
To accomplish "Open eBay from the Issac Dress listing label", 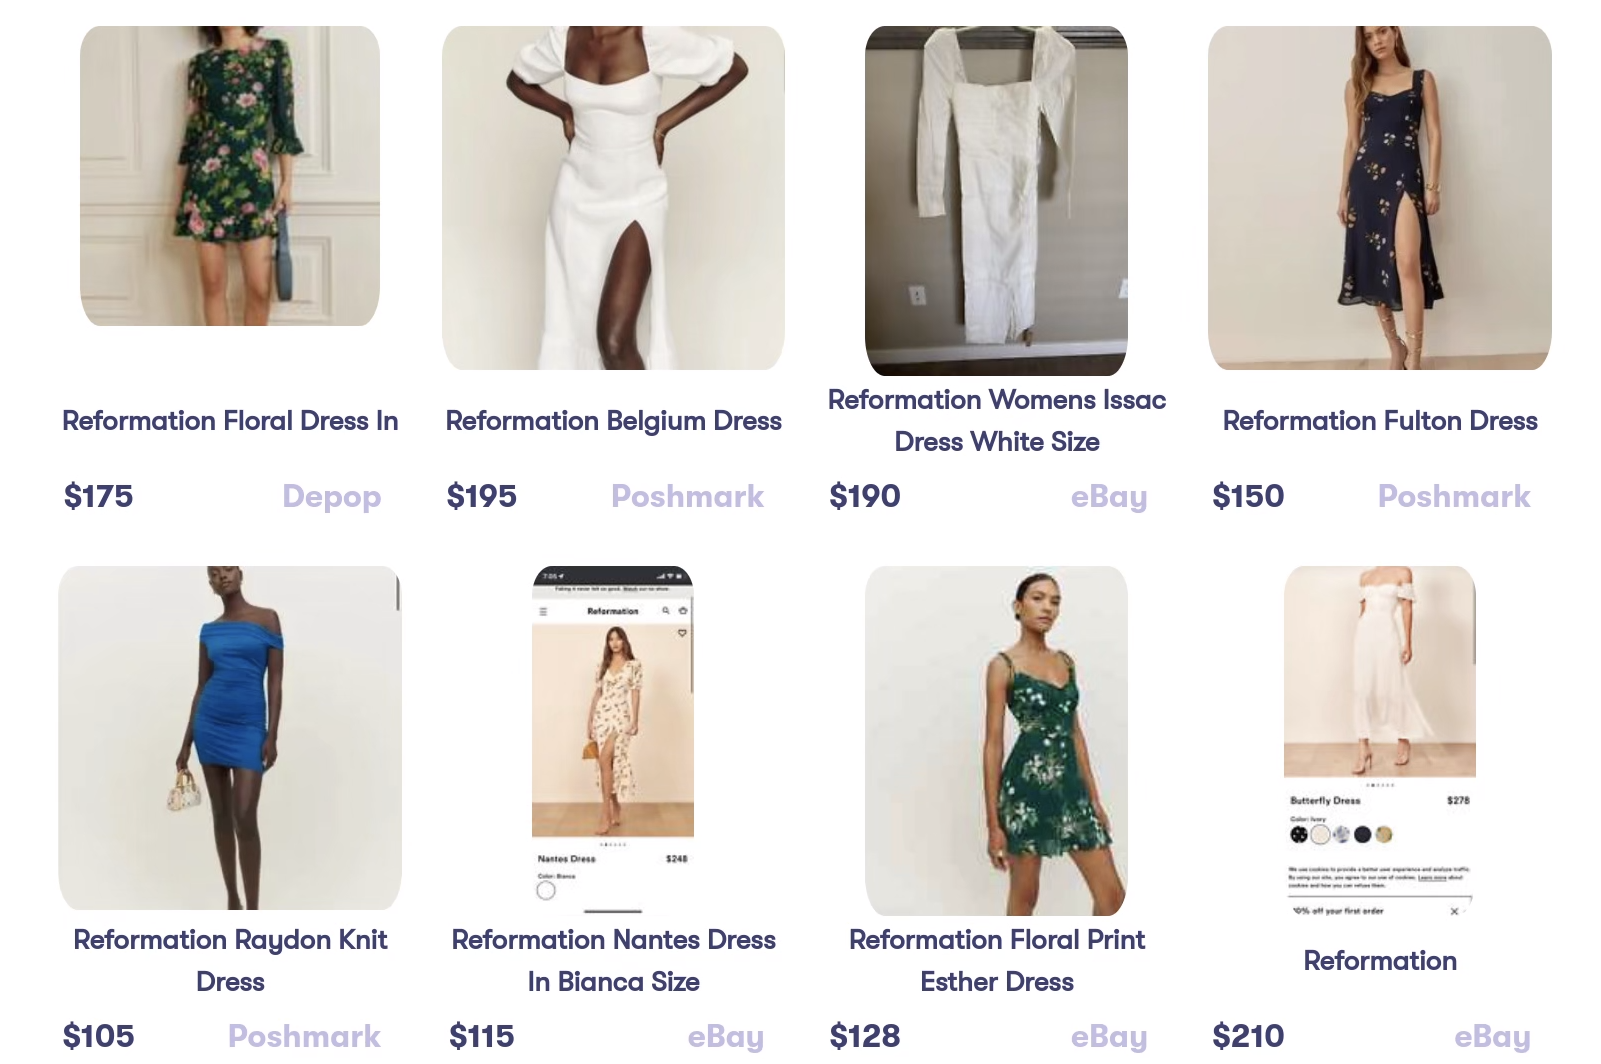I will [1109, 496].
